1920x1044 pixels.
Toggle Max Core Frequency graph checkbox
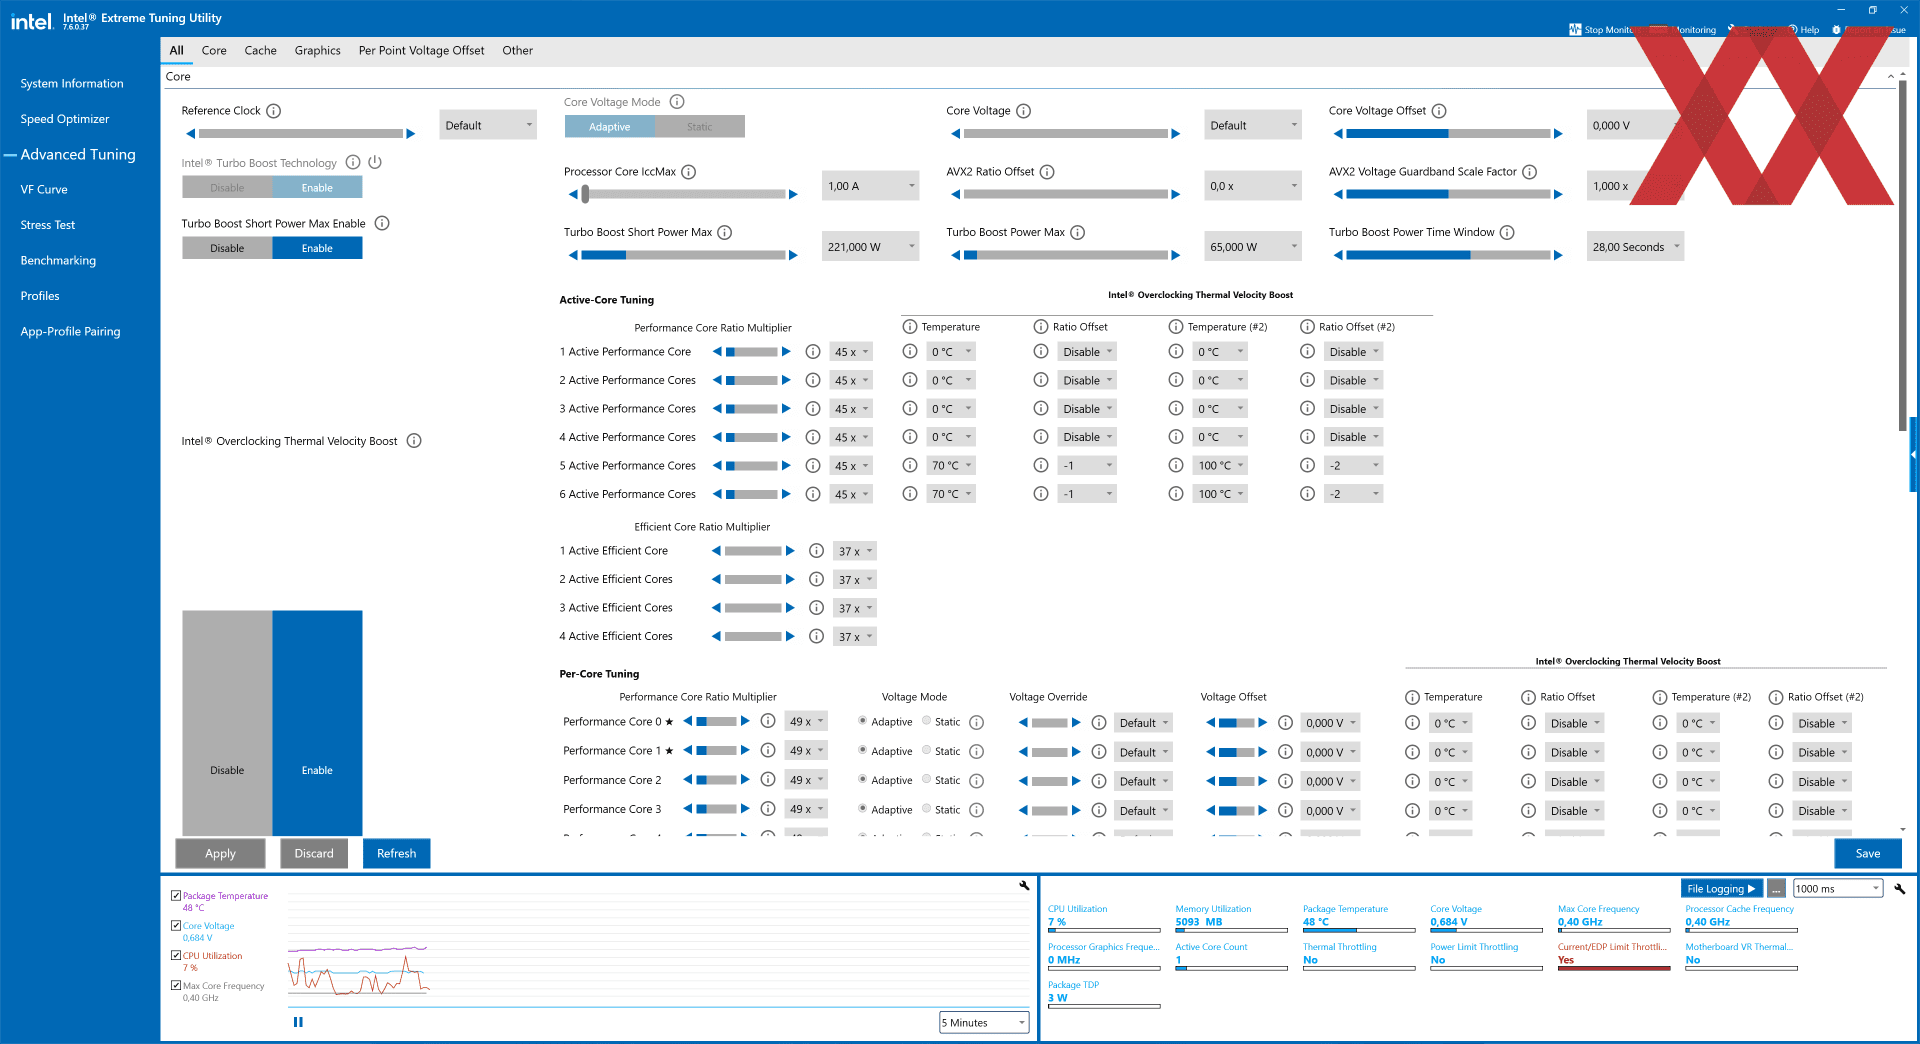pyautogui.click(x=176, y=986)
